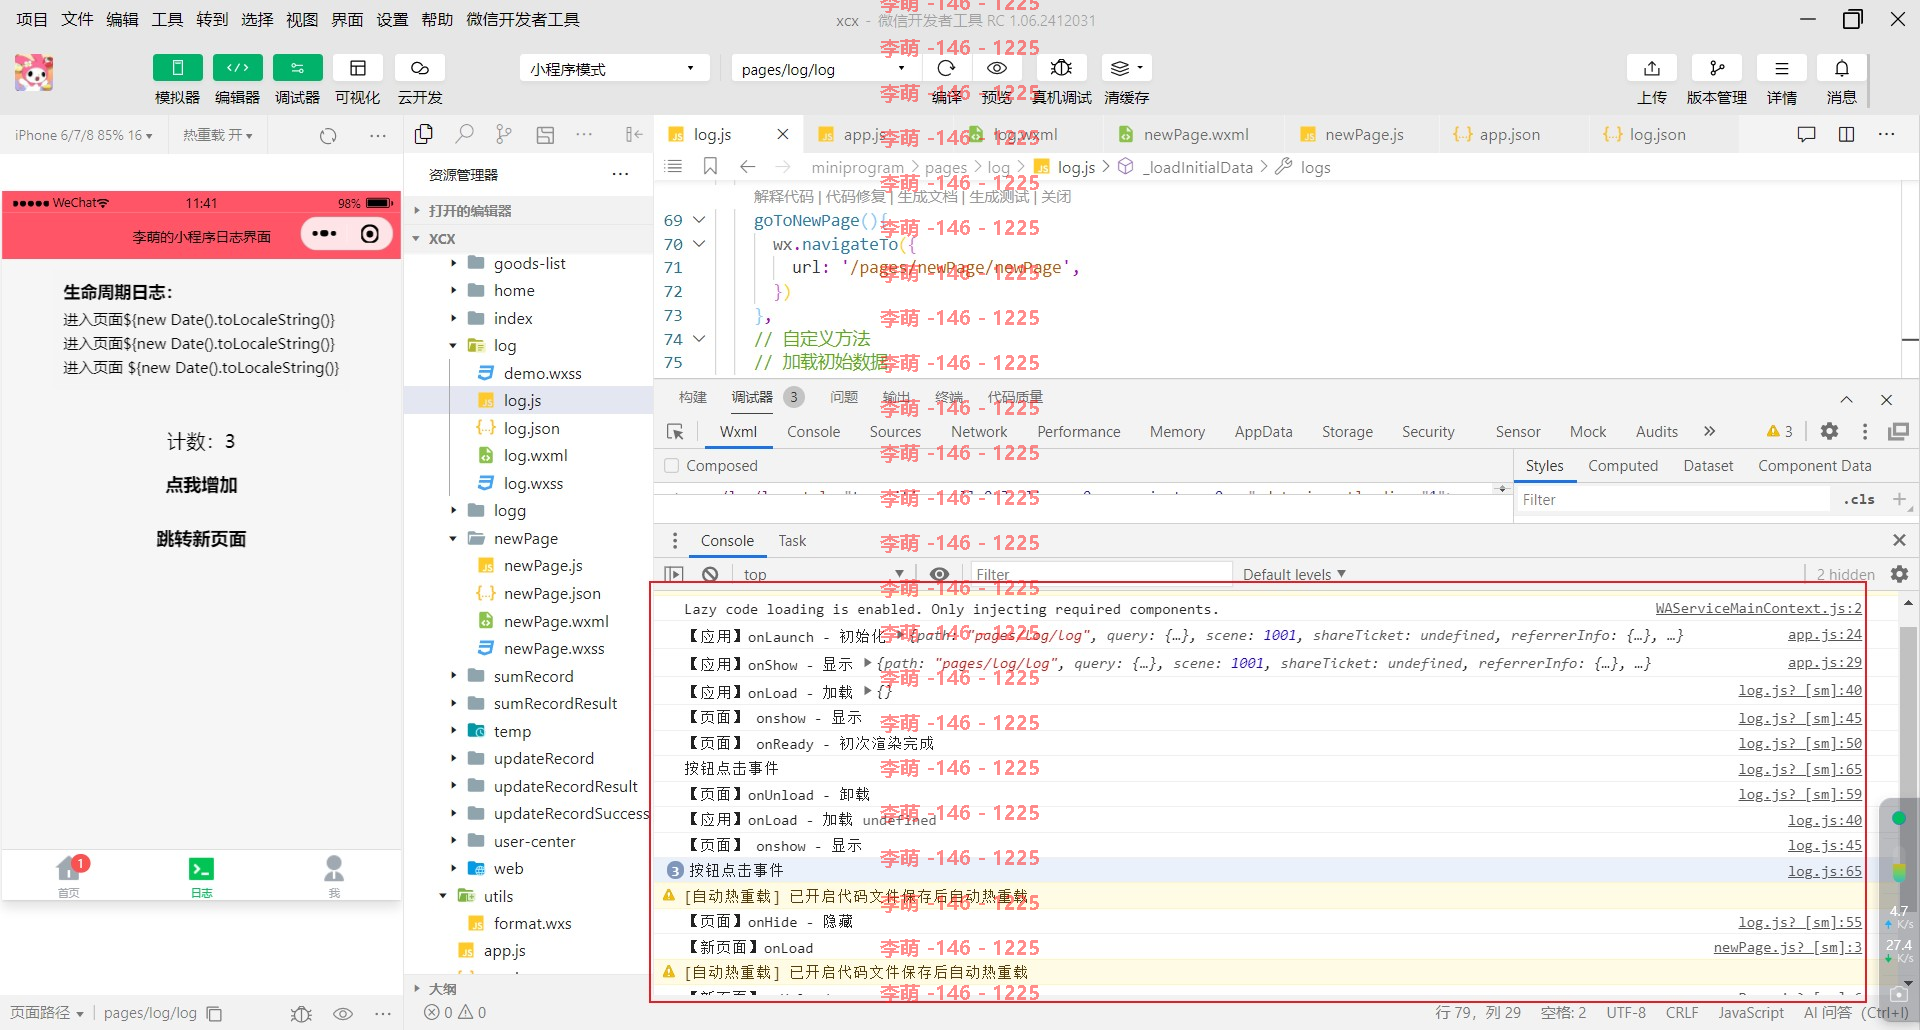Open the messages (消息) bell icon
Image resolution: width=1920 pixels, height=1030 pixels.
[1841, 68]
